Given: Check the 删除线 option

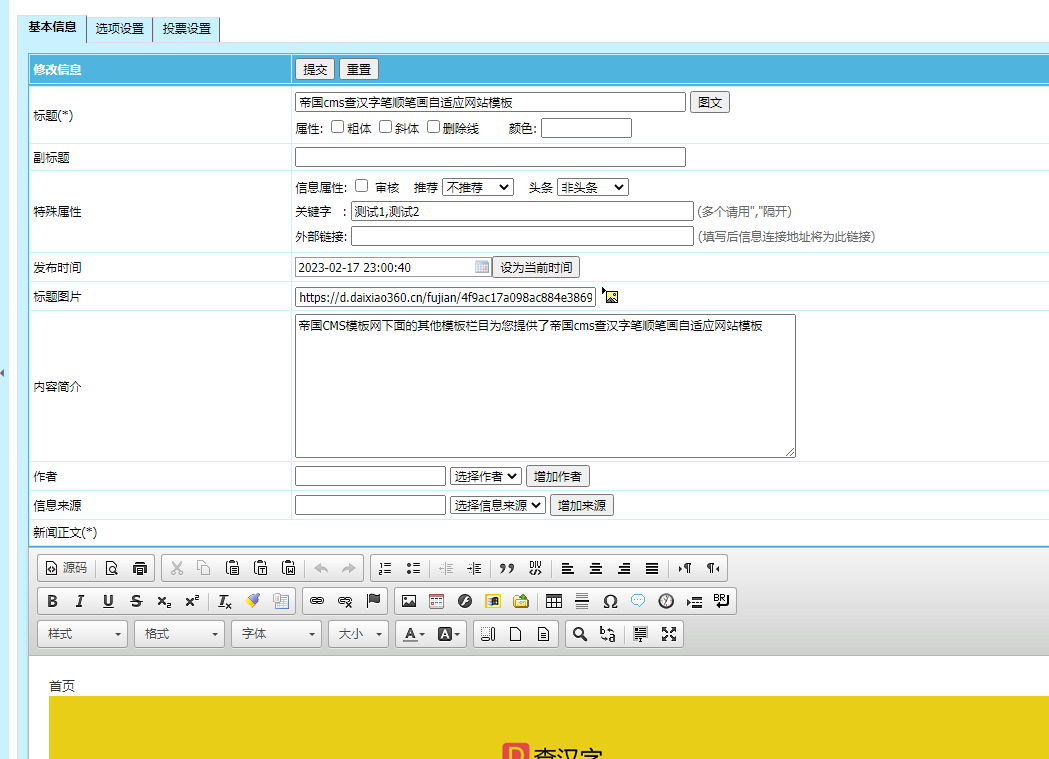Looking at the screenshot, I should [x=434, y=127].
